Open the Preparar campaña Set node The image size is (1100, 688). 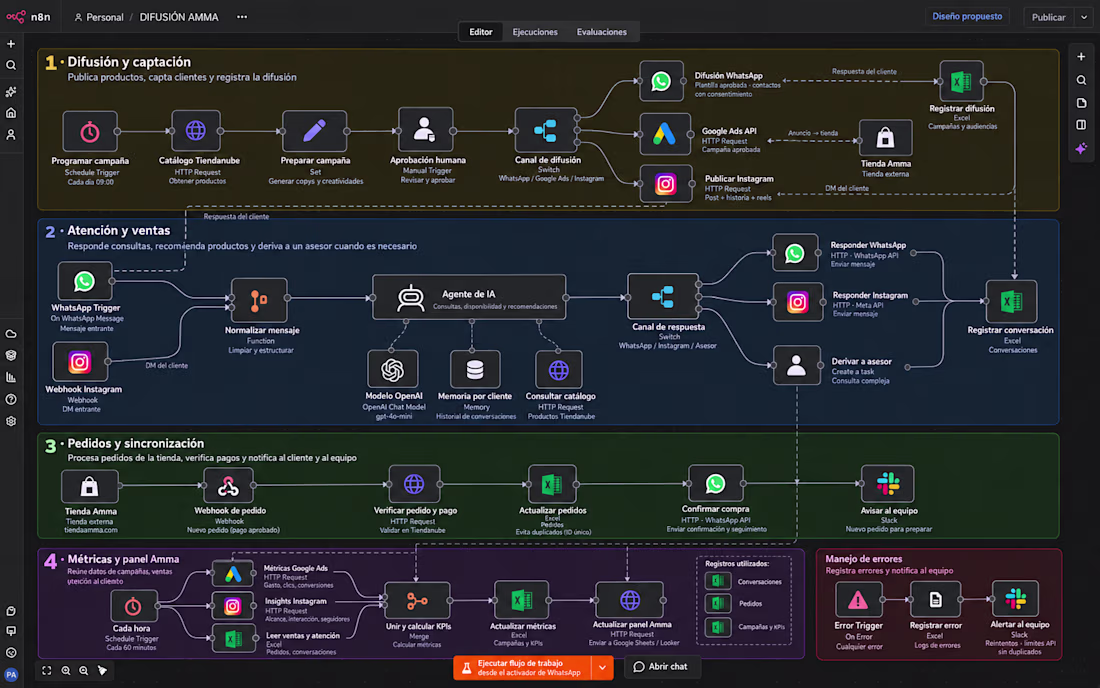pyautogui.click(x=314, y=130)
